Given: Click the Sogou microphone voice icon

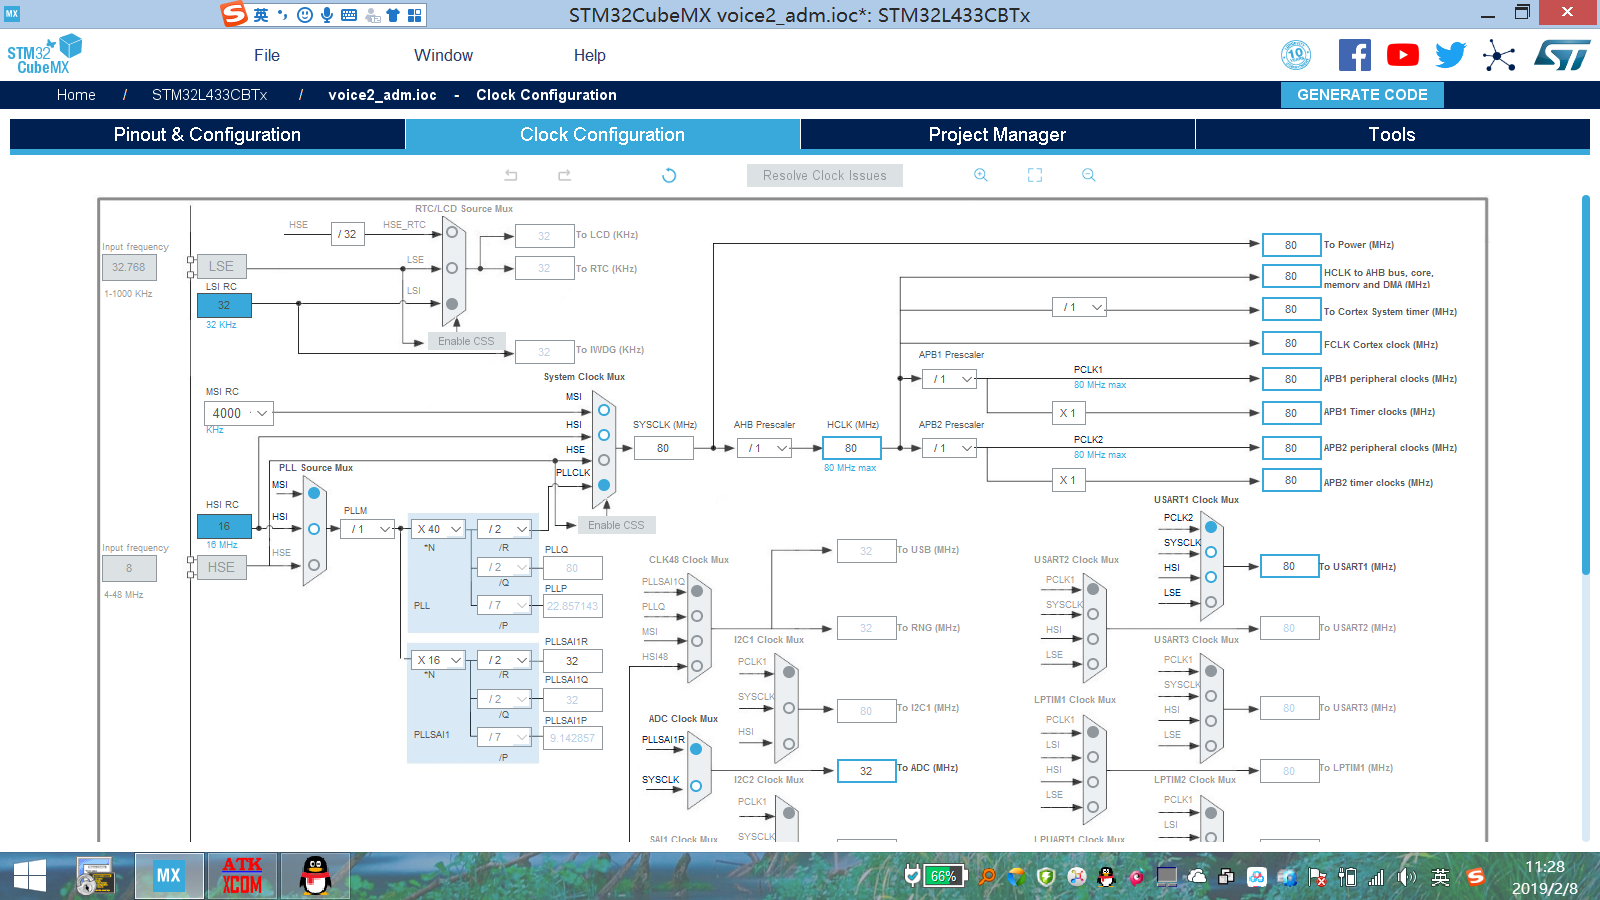Looking at the screenshot, I should point(326,15).
